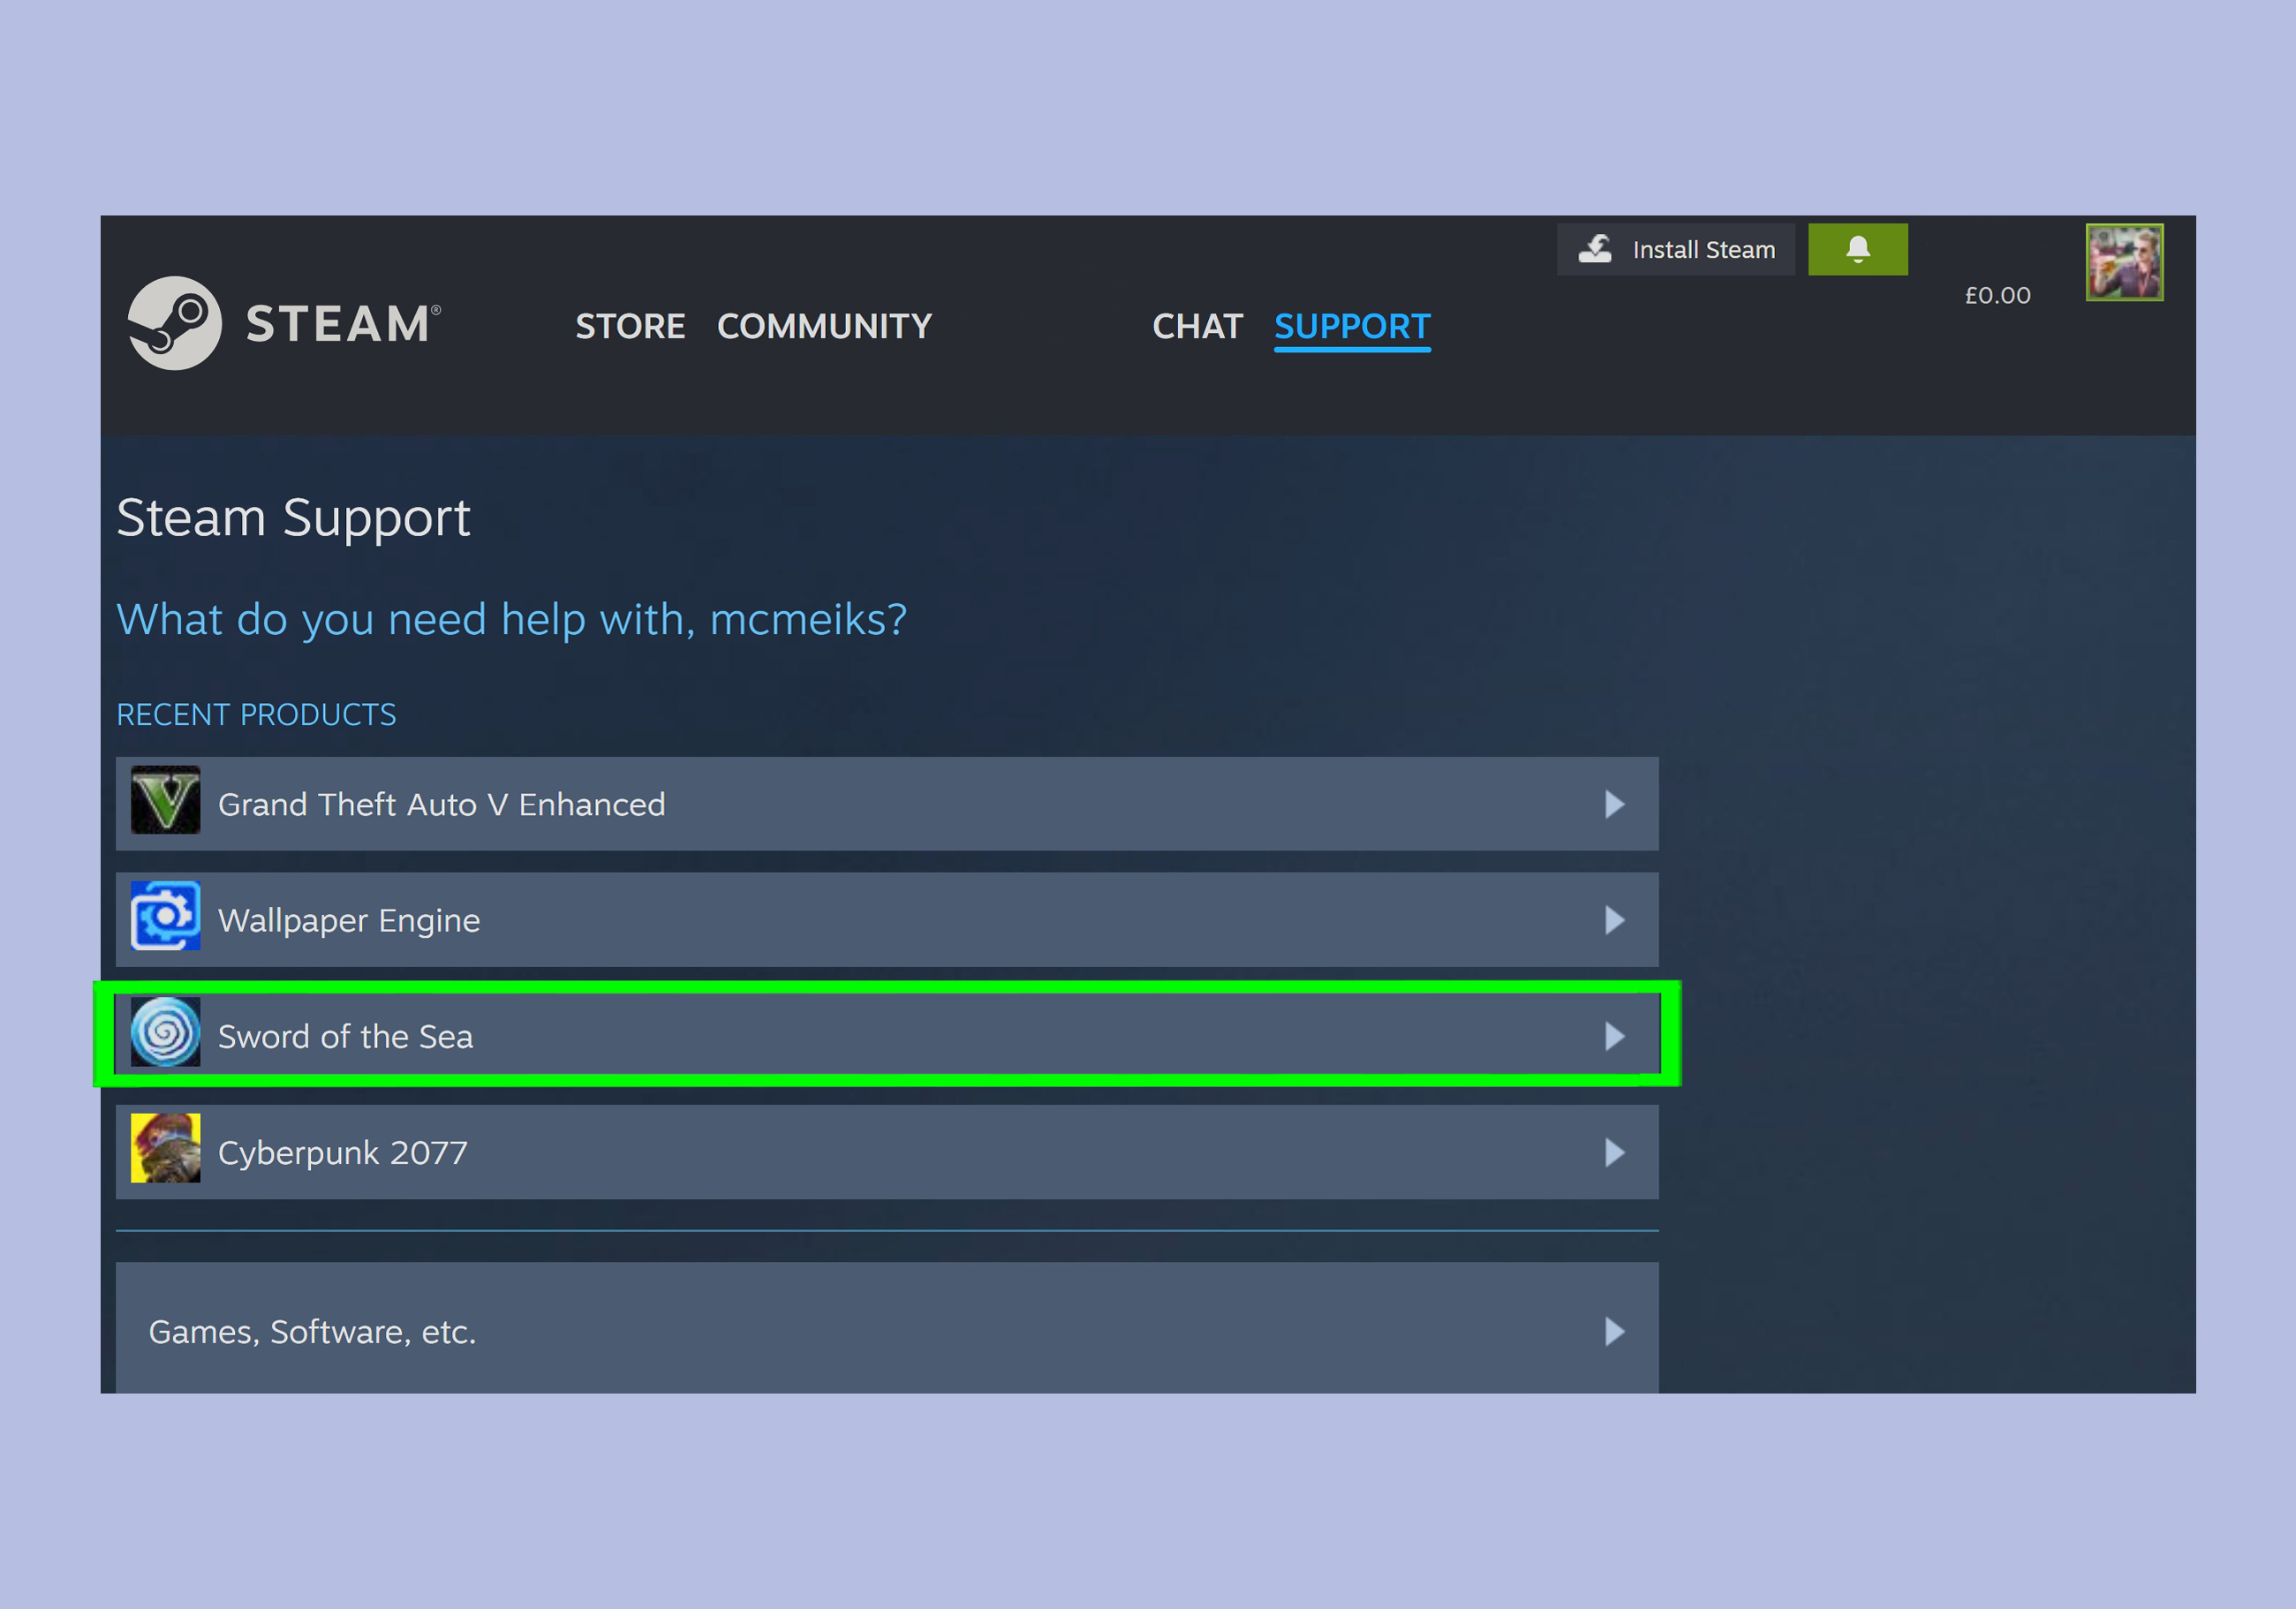Click the Sword of the Sea spiral icon

(x=166, y=1033)
